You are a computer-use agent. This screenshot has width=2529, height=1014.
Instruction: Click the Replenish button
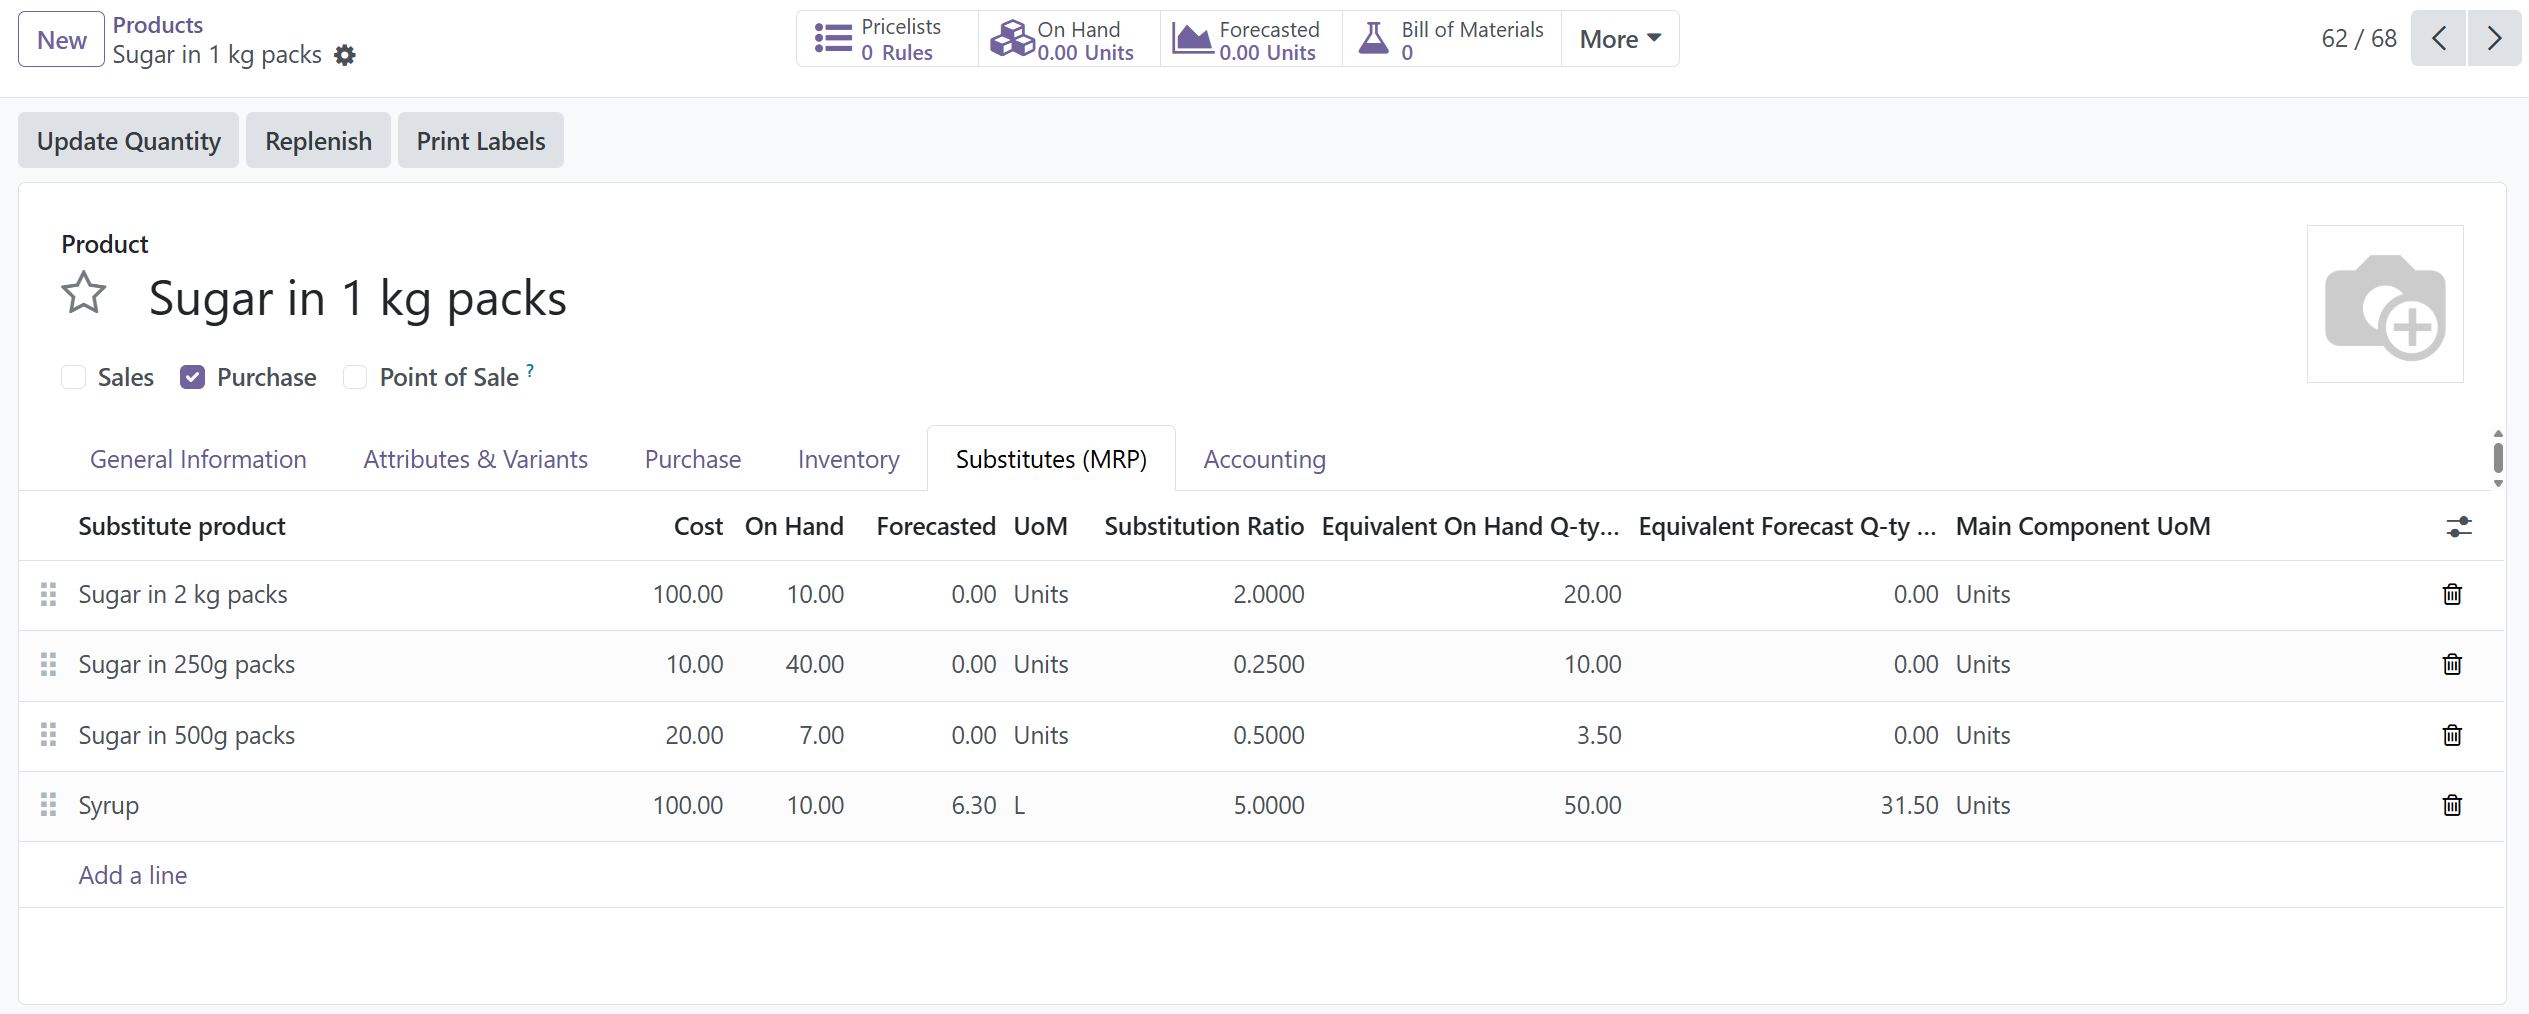click(317, 140)
